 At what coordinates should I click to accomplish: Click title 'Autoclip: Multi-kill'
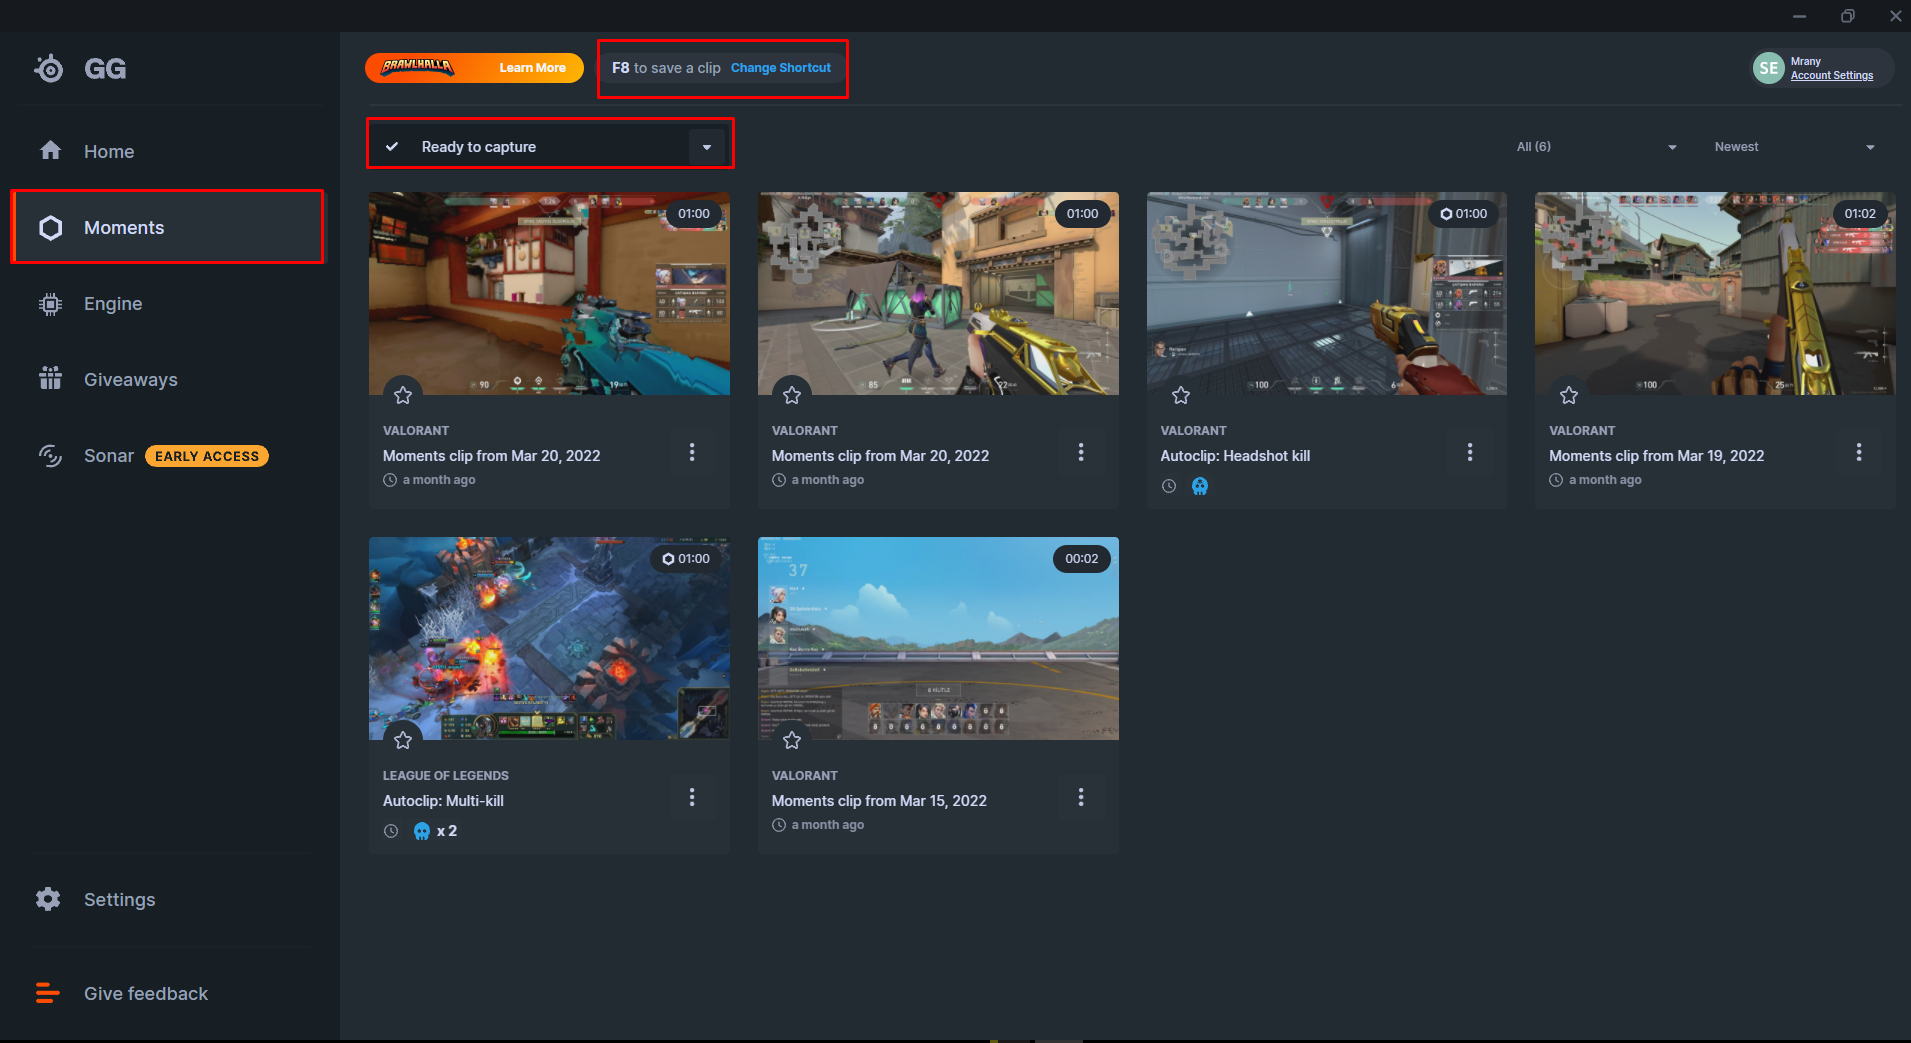(x=443, y=801)
